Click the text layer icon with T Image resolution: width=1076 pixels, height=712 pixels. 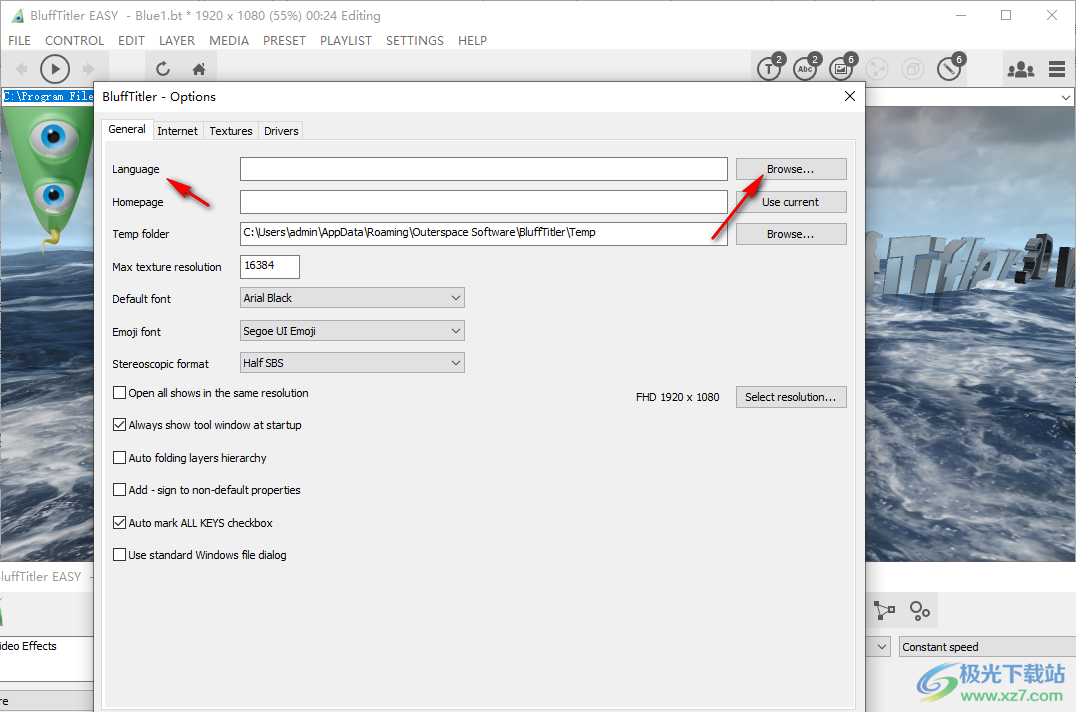(768, 69)
